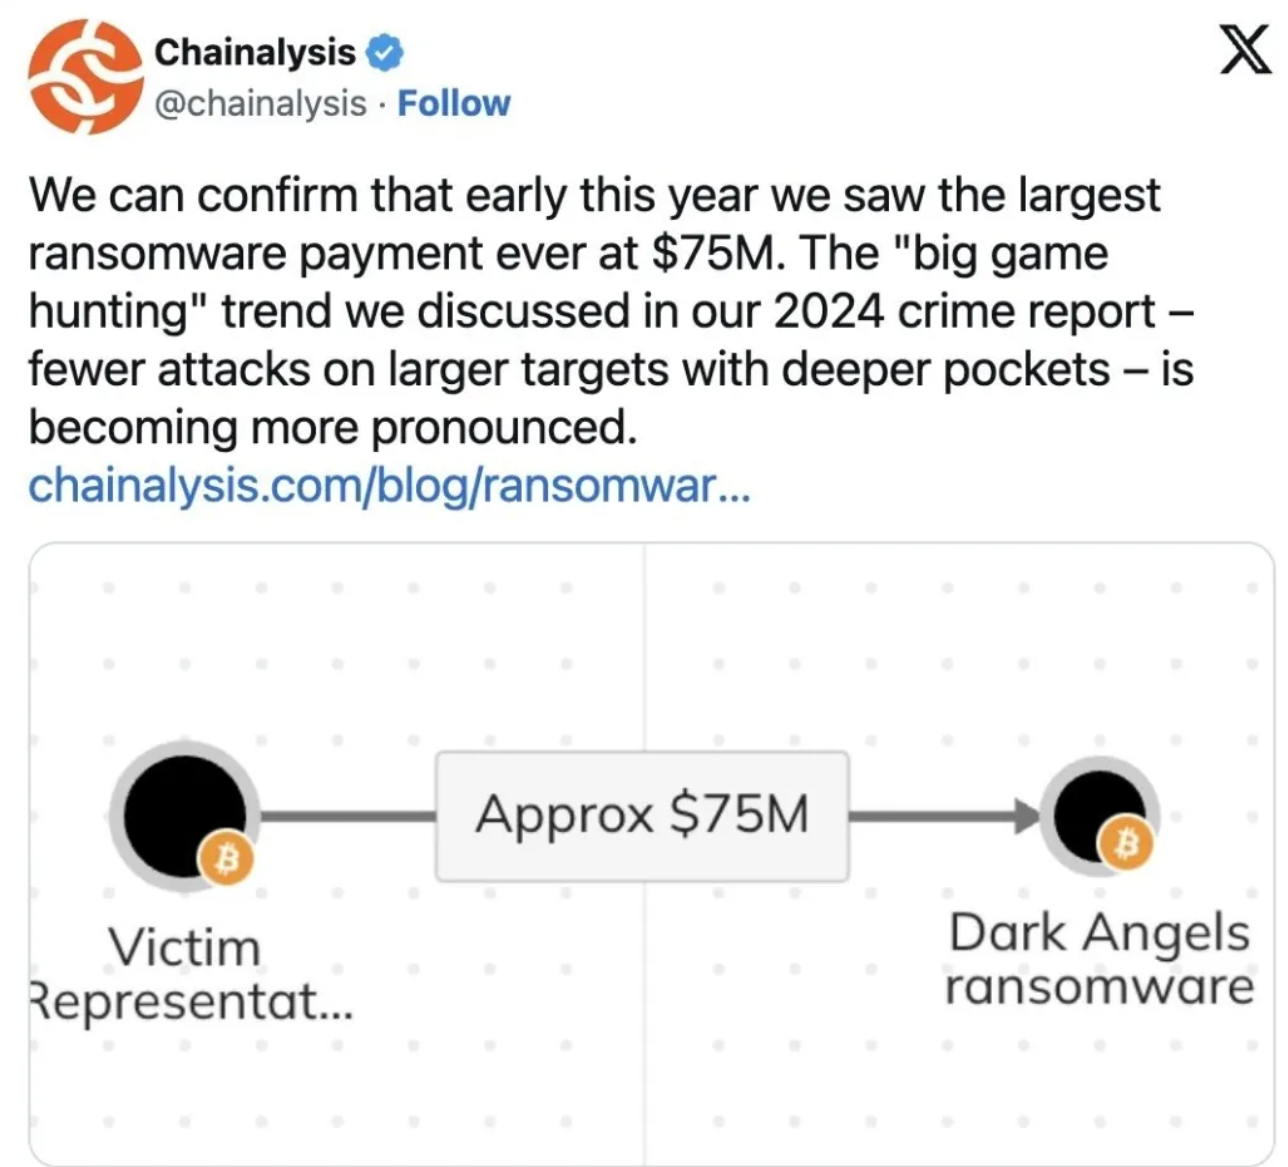
Task: Select the Dark Angels ransomware black node
Action: pyautogui.click(x=1095, y=815)
